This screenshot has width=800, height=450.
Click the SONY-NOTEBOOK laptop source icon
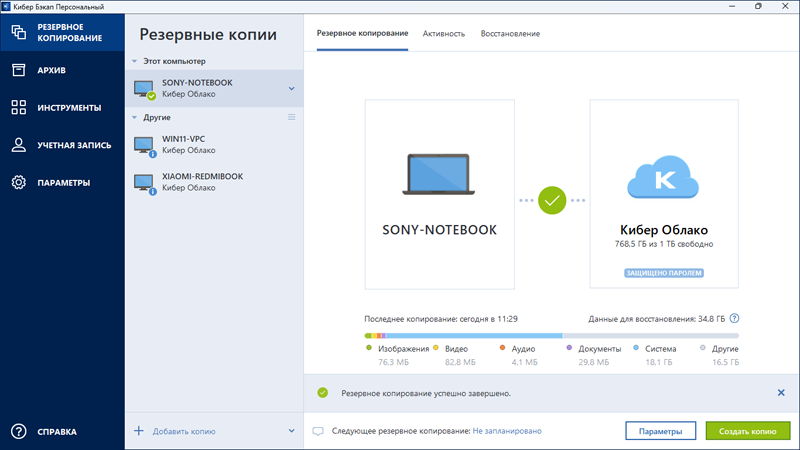pos(439,174)
